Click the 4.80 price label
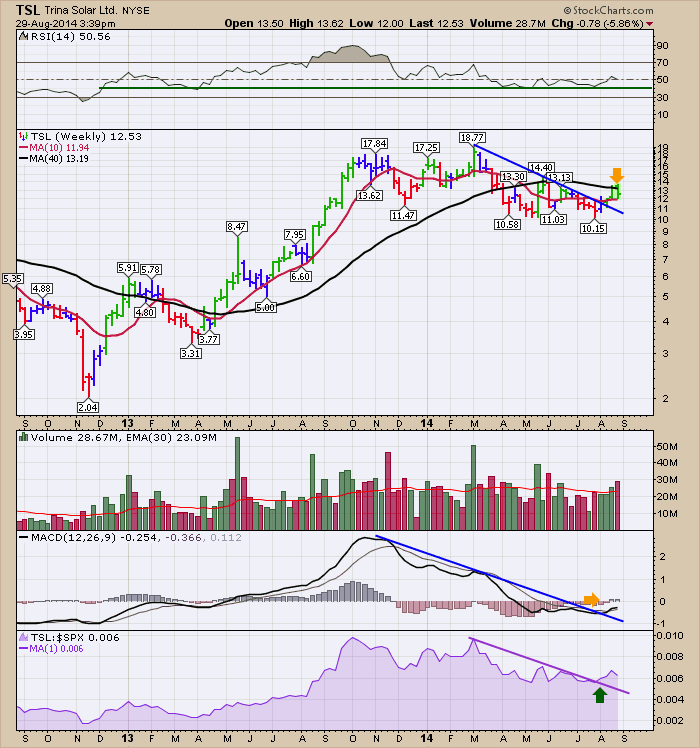This screenshot has width=700, height=748. point(145,312)
